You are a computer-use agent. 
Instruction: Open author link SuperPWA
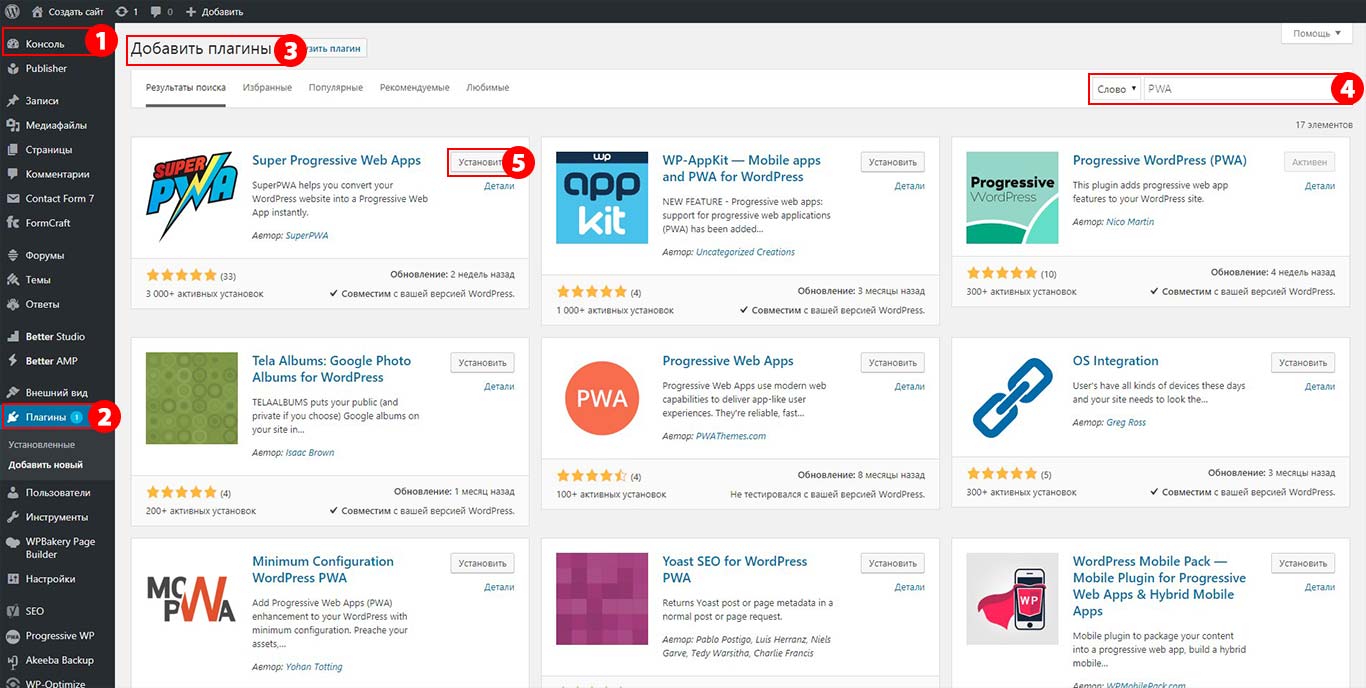click(307, 236)
